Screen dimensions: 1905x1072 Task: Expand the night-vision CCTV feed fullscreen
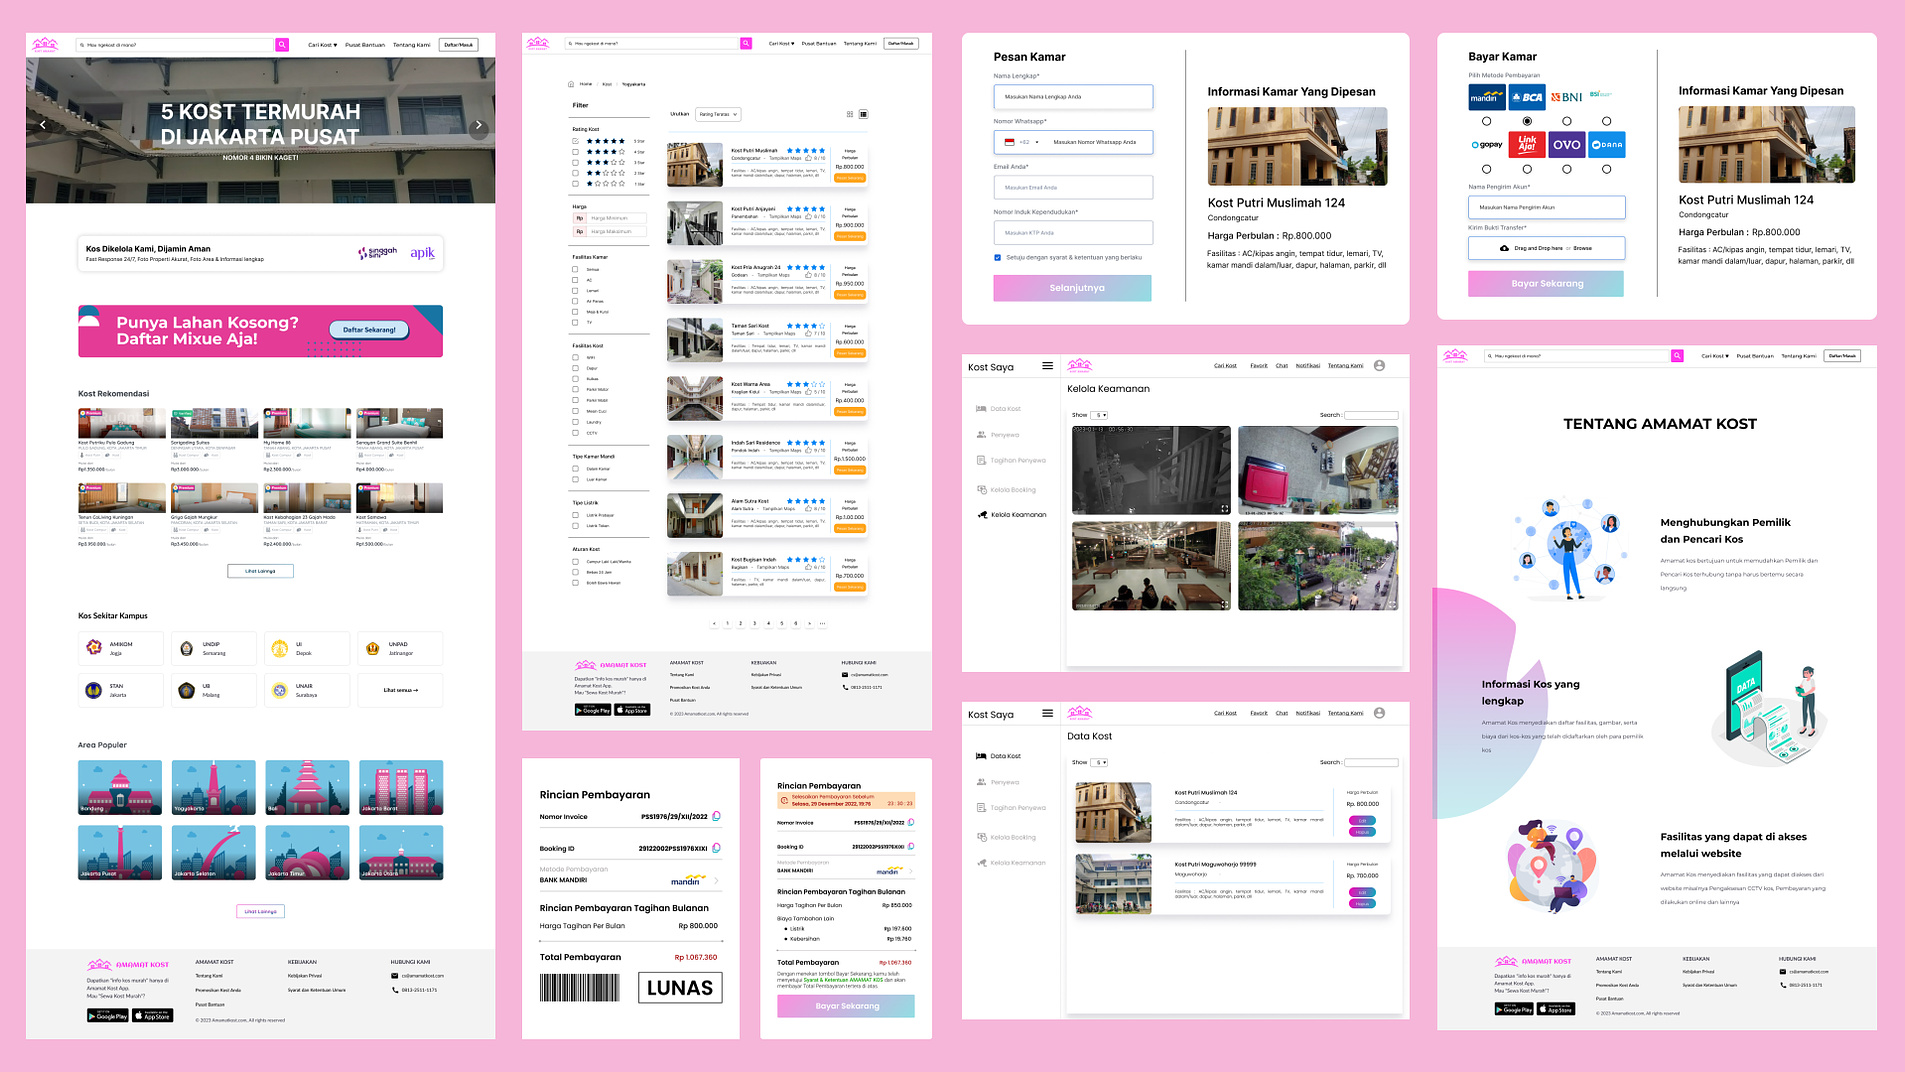click(1224, 508)
